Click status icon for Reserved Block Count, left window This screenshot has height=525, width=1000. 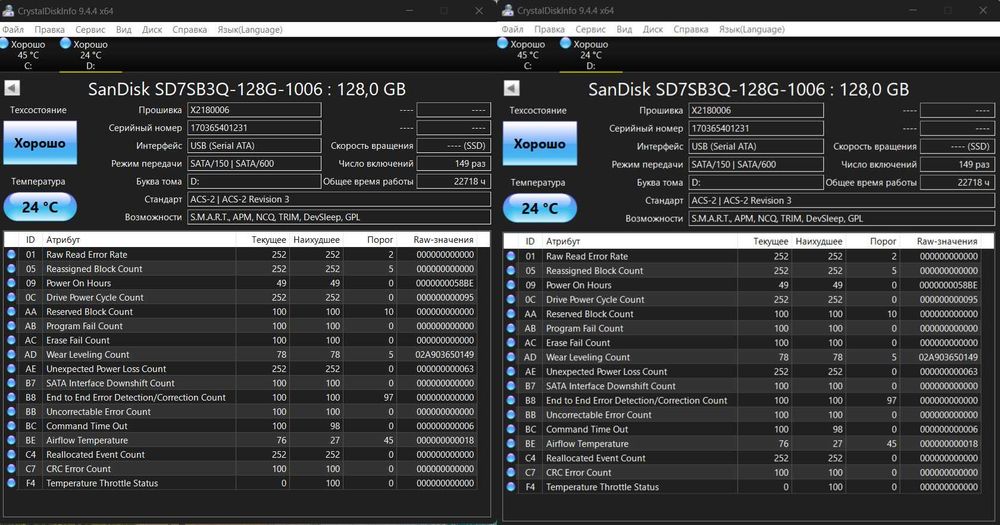pyautogui.click(x=11, y=311)
